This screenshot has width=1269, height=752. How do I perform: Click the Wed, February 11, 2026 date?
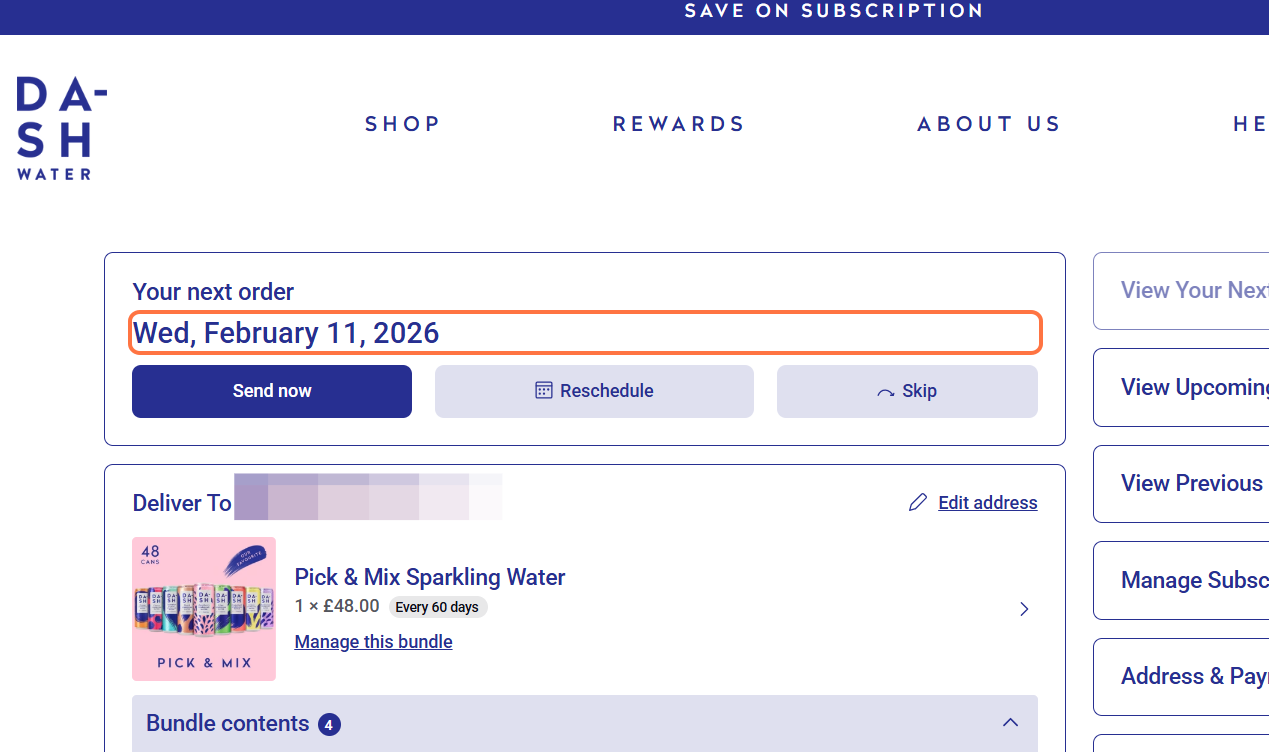(x=286, y=333)
